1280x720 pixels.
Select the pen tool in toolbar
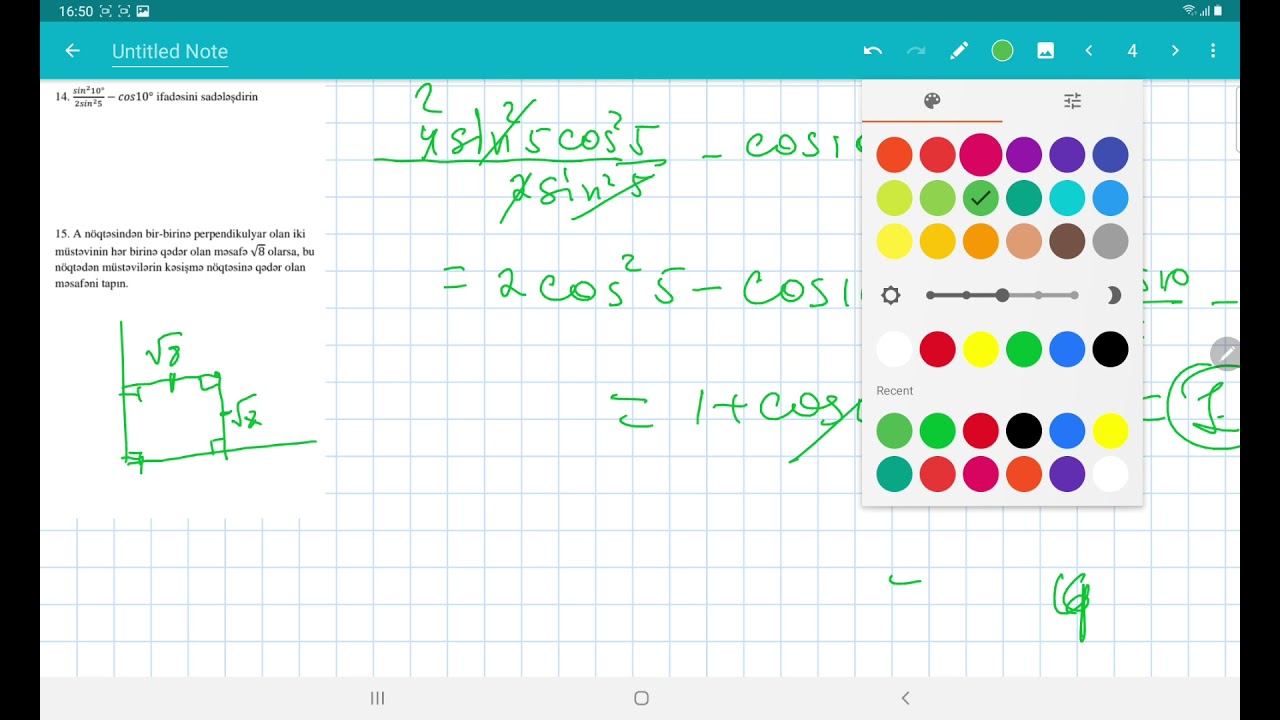click(x=959, y=50)
